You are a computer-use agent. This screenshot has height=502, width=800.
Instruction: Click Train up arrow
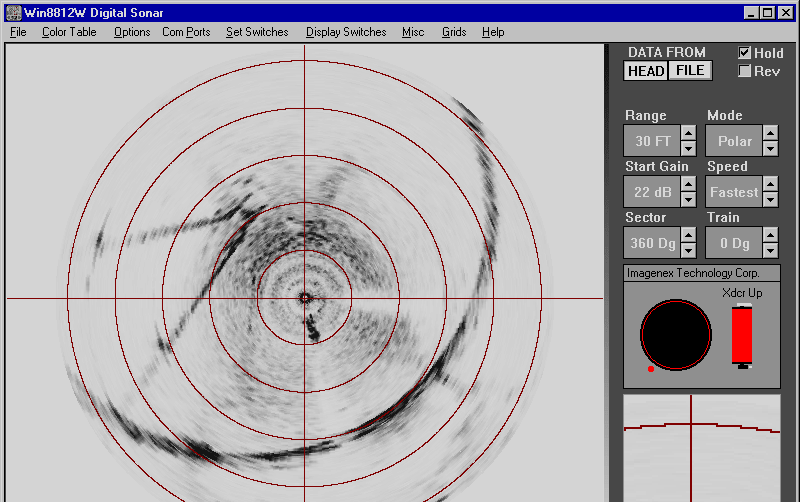(770, 235)
